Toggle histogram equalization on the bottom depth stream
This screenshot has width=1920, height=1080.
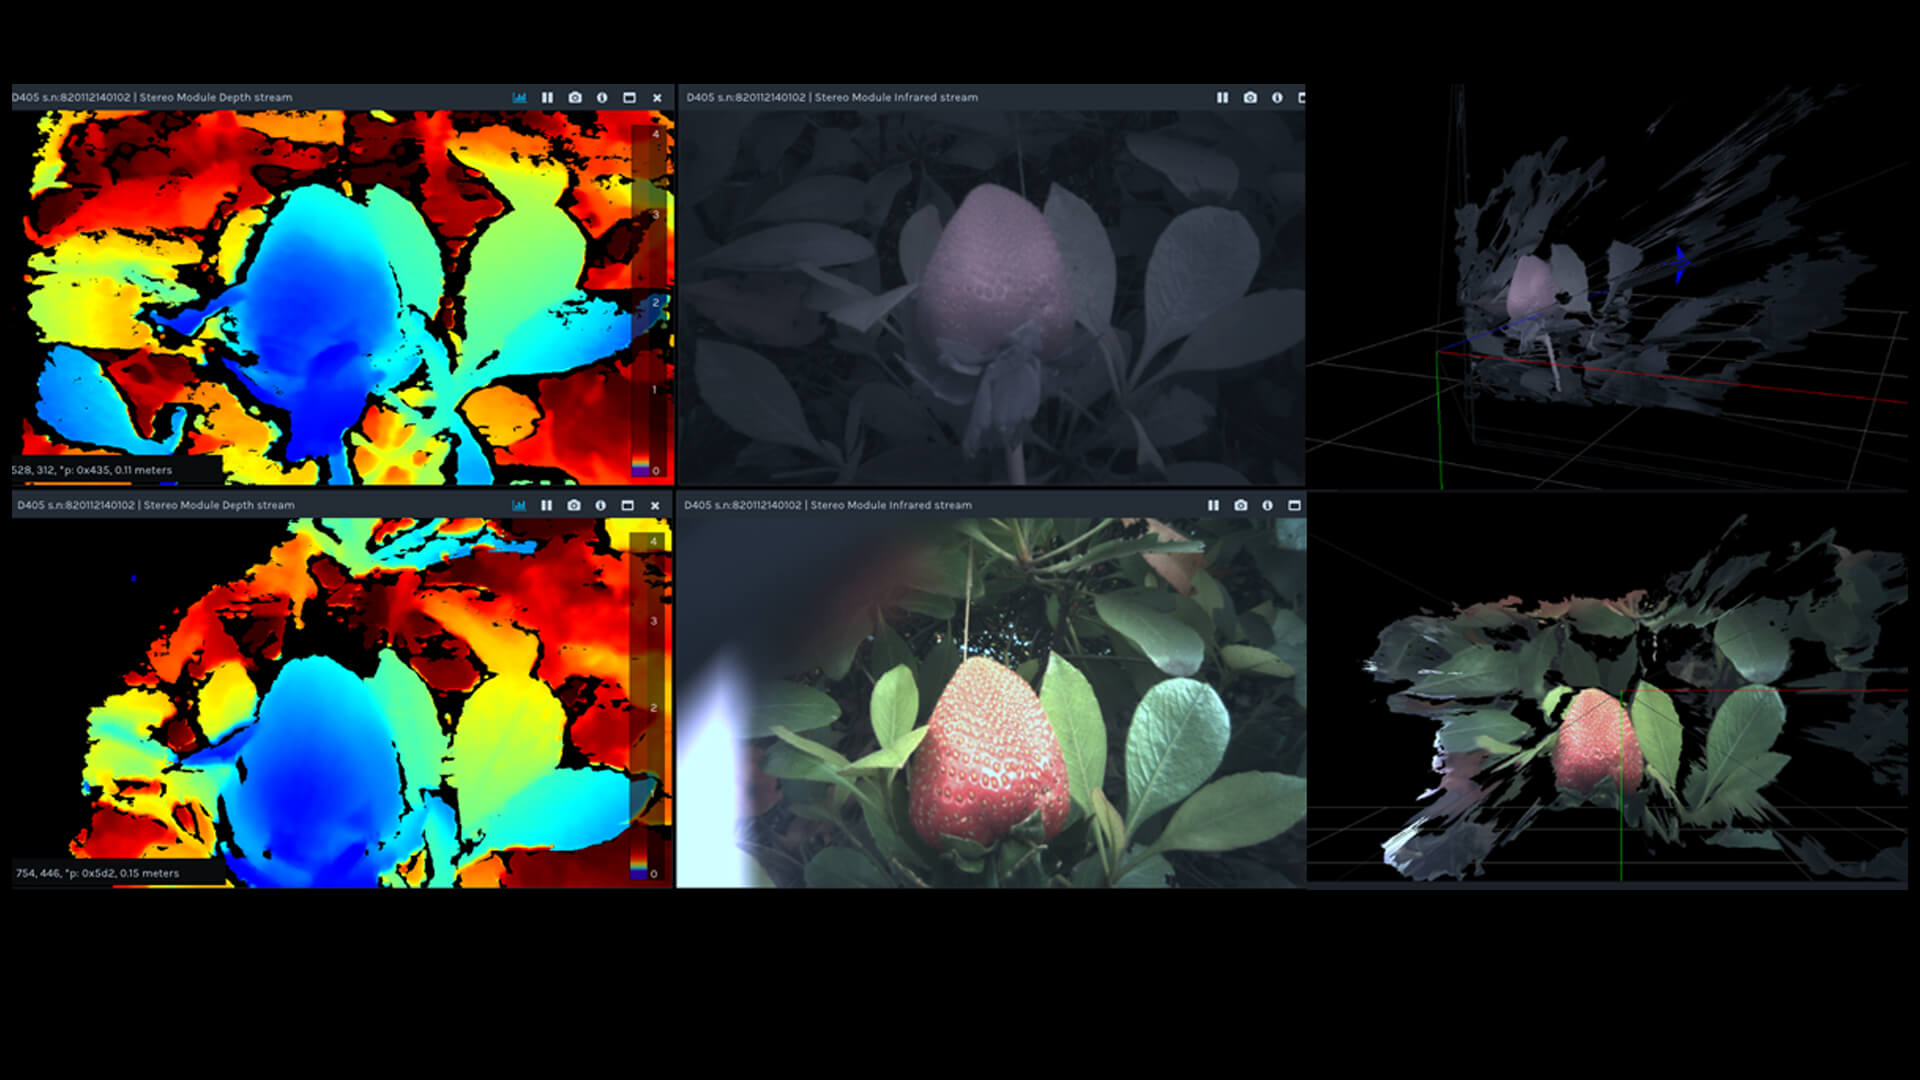(519, 505)
